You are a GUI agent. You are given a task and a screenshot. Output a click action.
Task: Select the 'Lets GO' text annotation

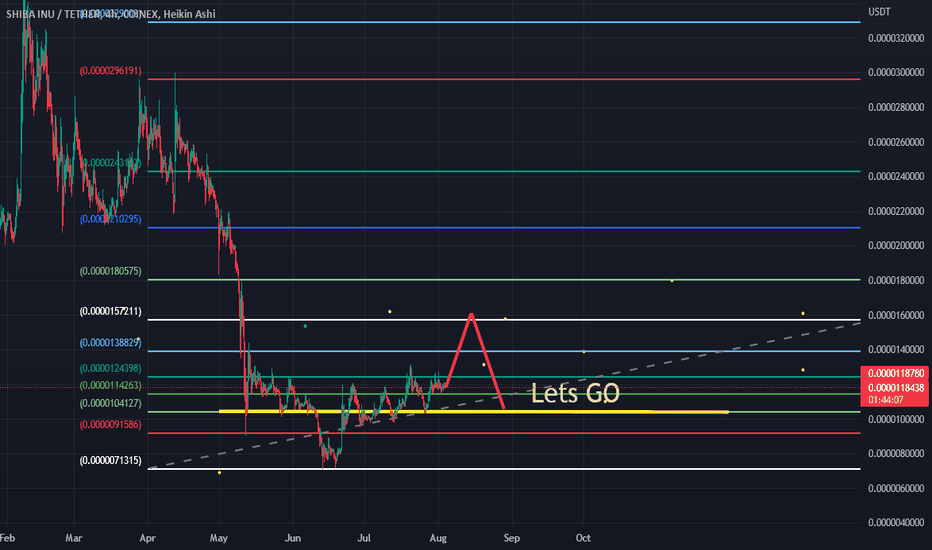pyautogui.click(x=575, y=393)
